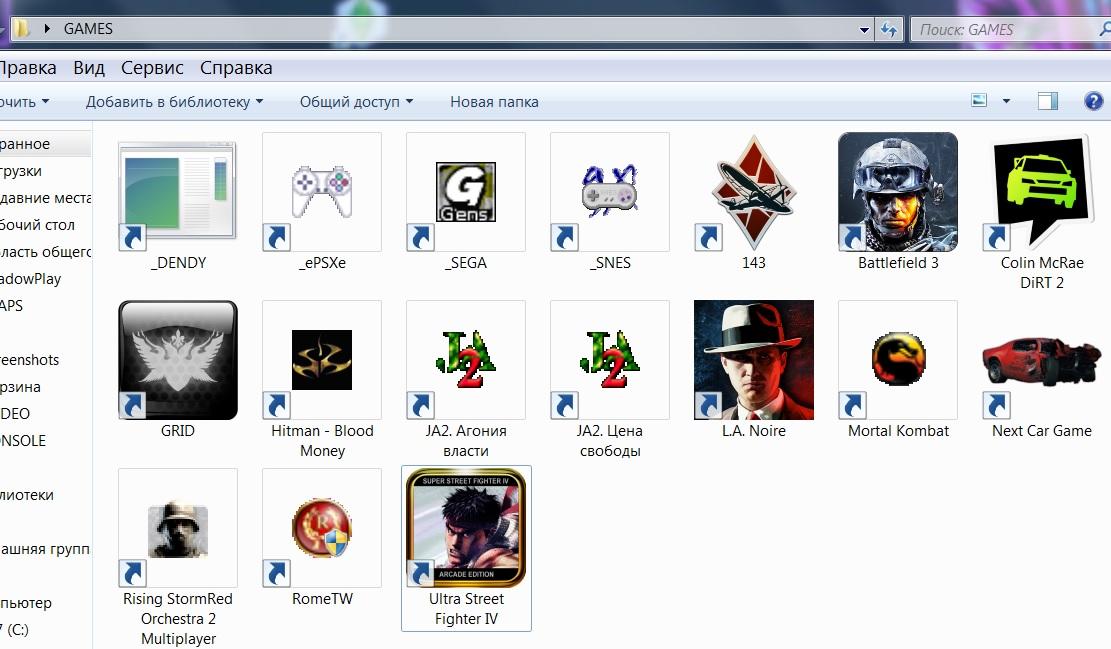Viewport: 1111px width, 649px height.
Task: Click the GAMES path segment
Action: point(88,29)
